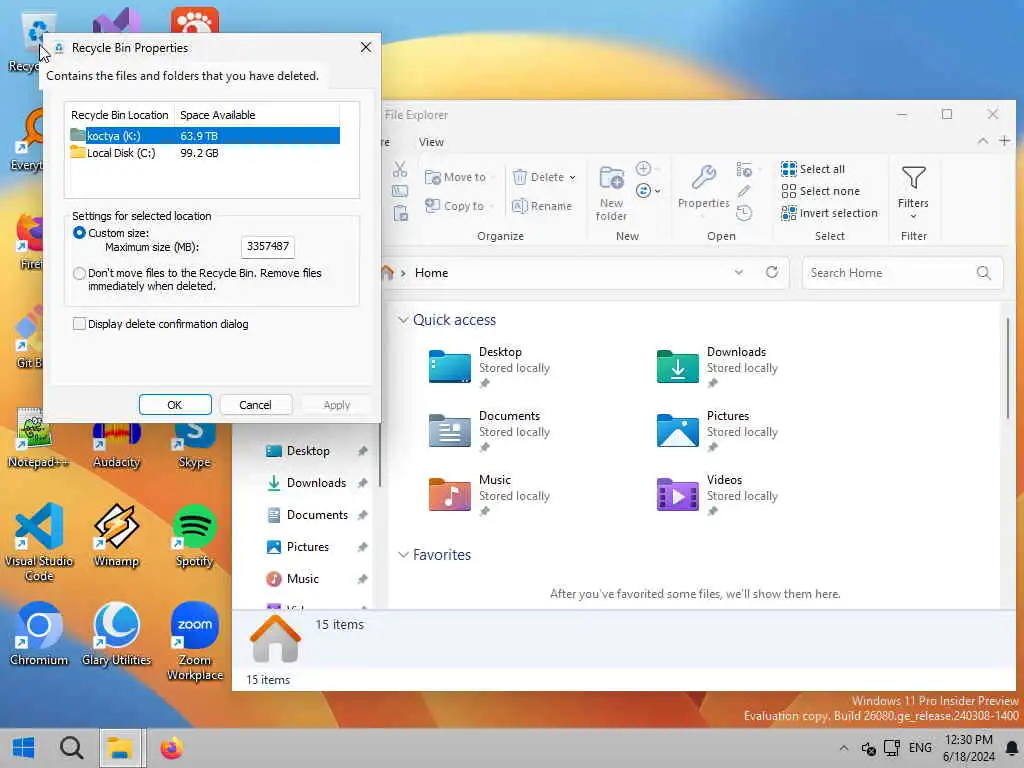This screenshot has width=1024, height=768.
Task: Click the Properties wrench icon
Action: (x=703, y=178)
